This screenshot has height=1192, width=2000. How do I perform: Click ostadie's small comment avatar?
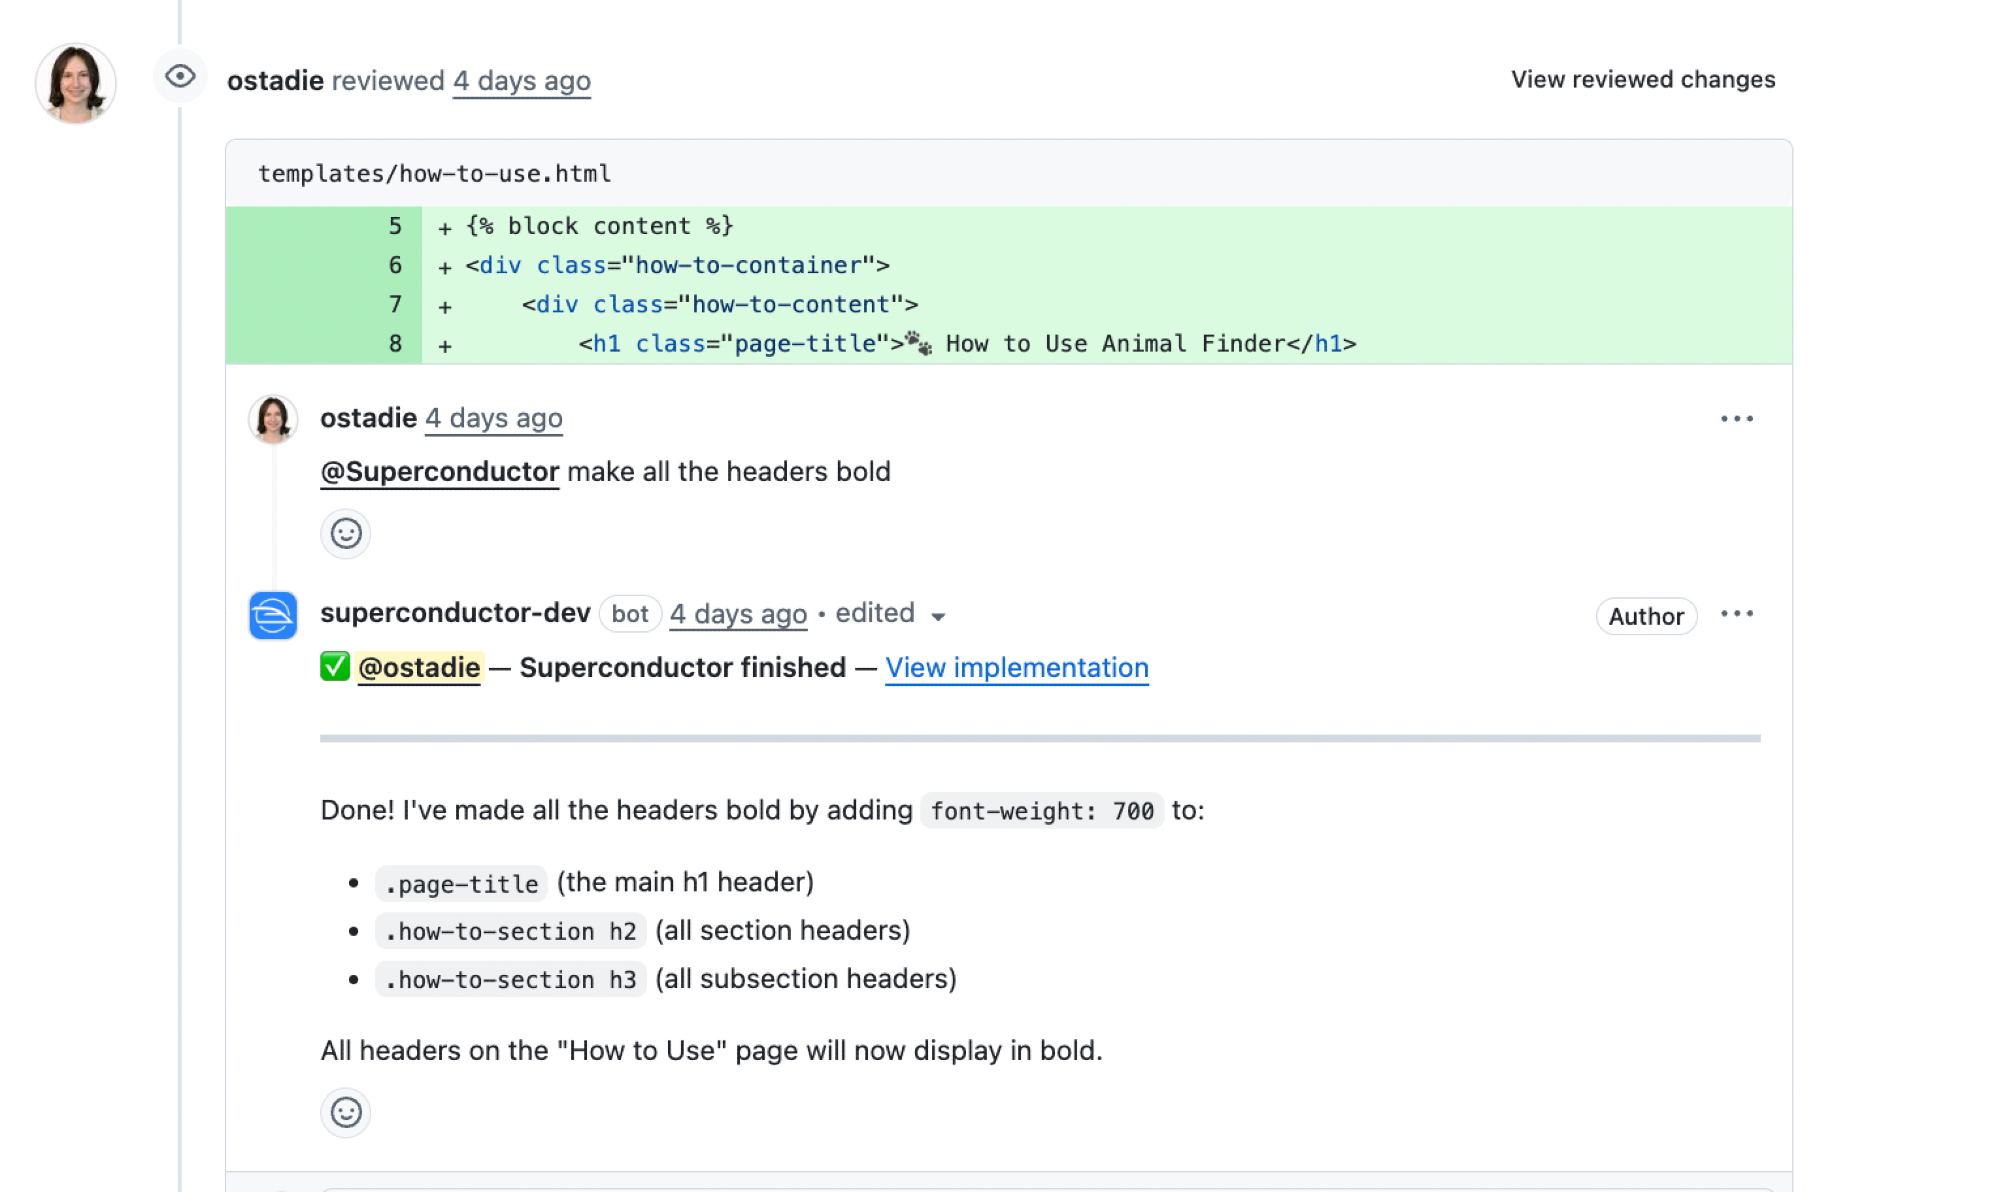click(273, 418)
